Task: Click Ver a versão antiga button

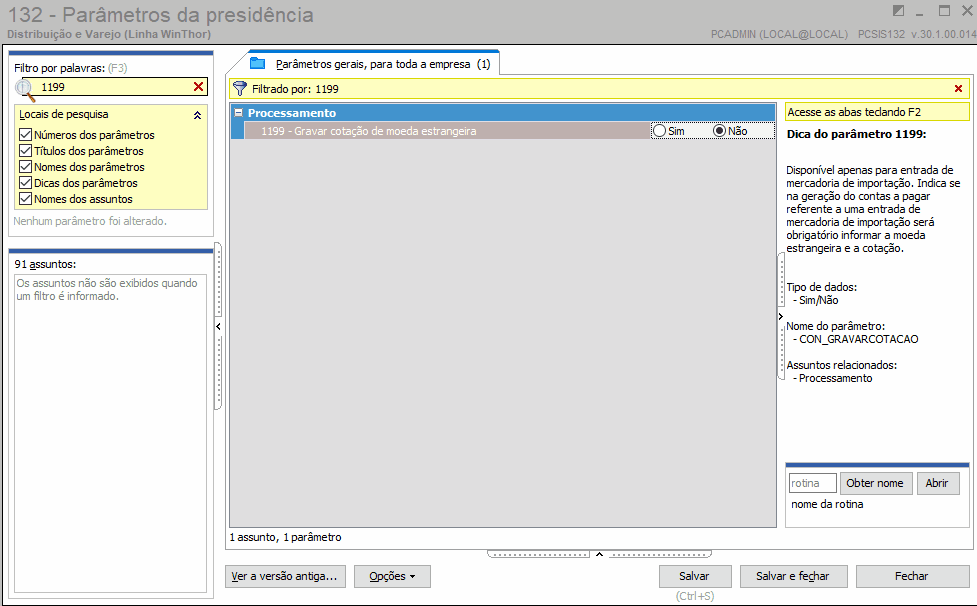Action: coord(285,576)
